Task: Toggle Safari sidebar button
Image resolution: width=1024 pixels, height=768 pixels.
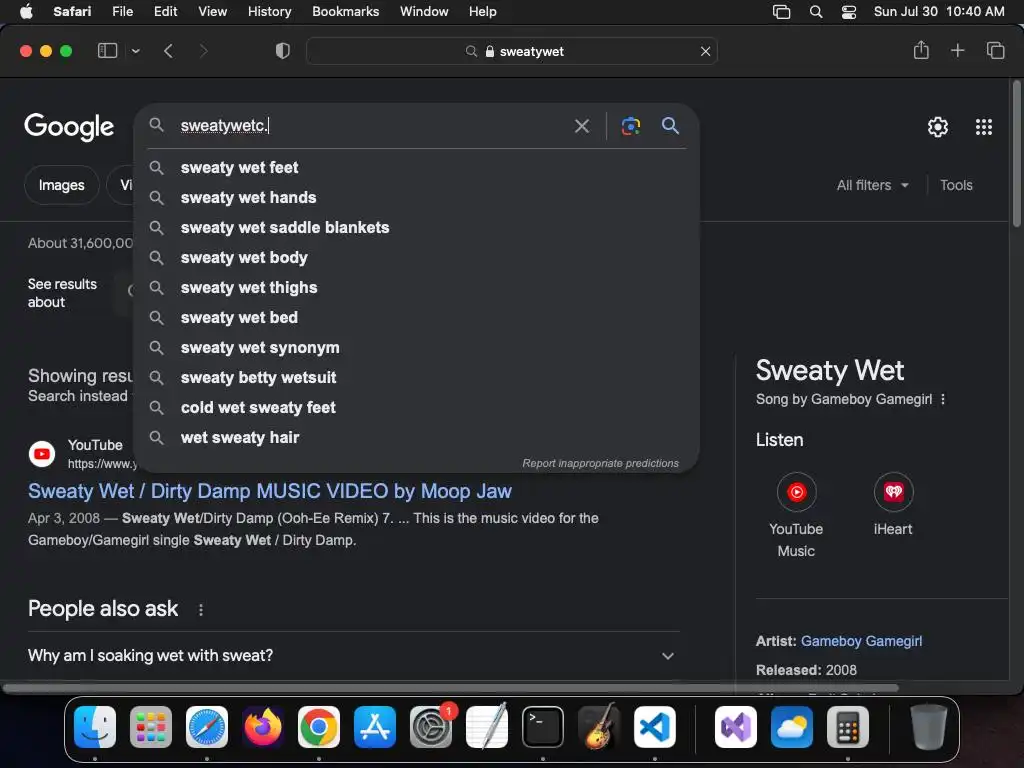Action: coord(107,51)
